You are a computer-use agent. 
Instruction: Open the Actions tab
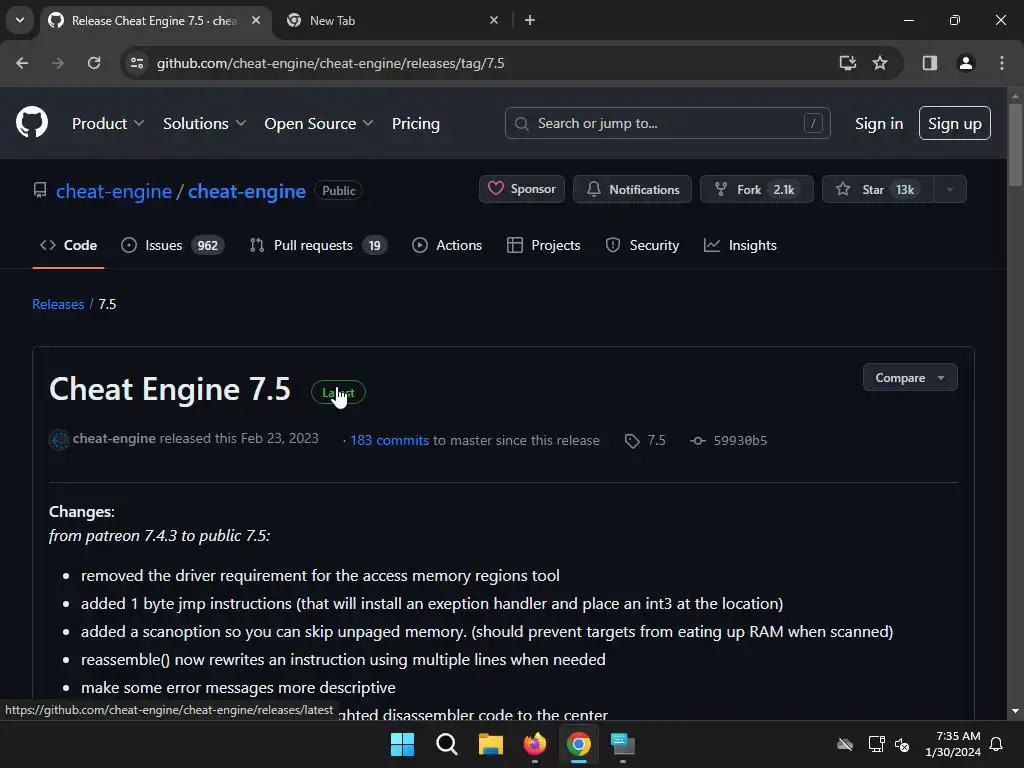point(447,245)
